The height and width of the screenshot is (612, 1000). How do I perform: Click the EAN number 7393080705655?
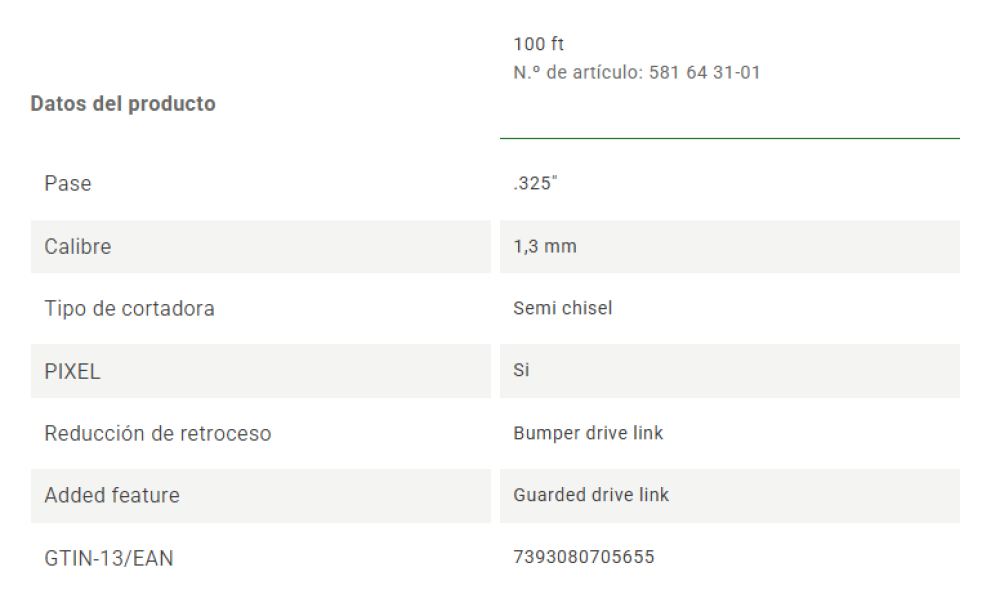584,558
